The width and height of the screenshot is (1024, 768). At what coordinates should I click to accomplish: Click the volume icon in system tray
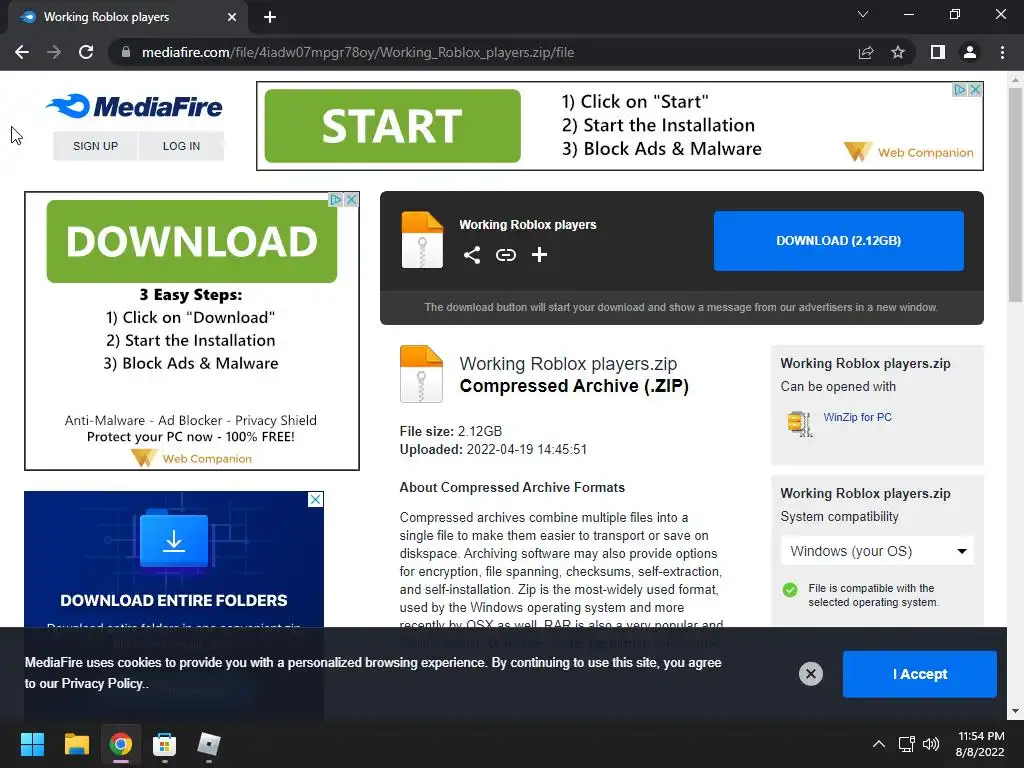coord(931,744)
